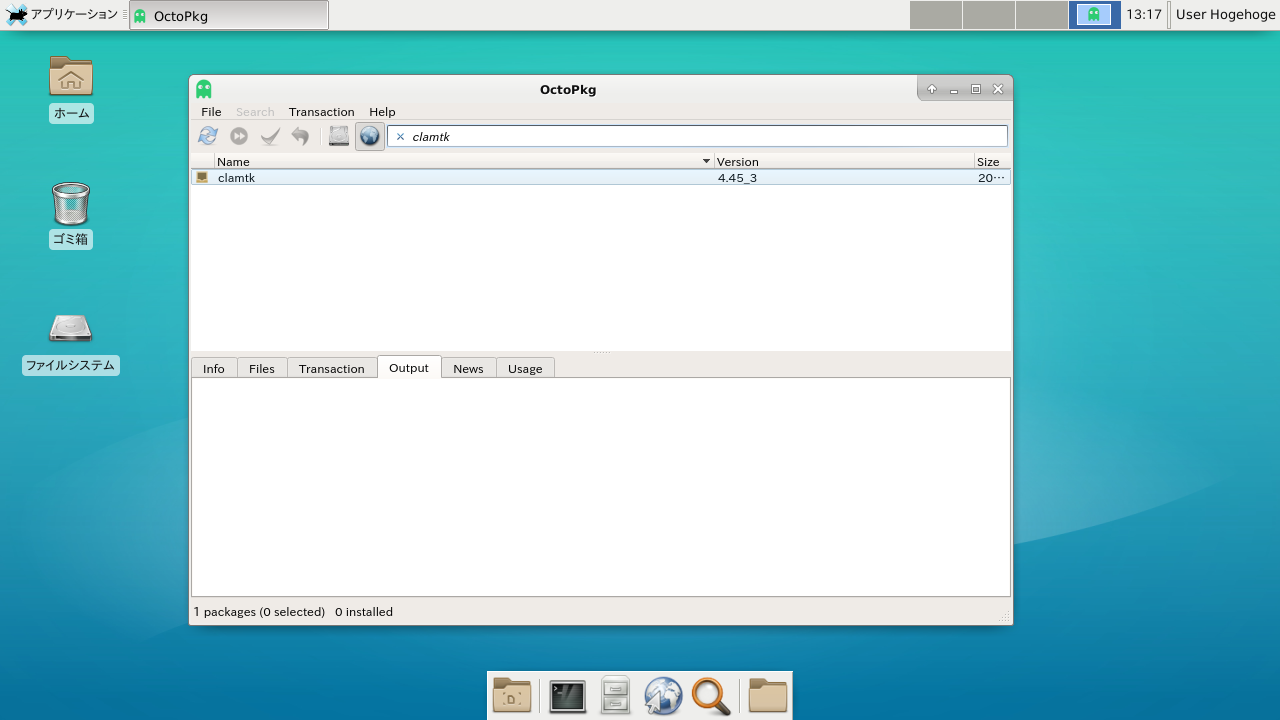Open the folder icon at dock end
The height and width of the screenshot is (720, 1280).
[x=768, y=695]
